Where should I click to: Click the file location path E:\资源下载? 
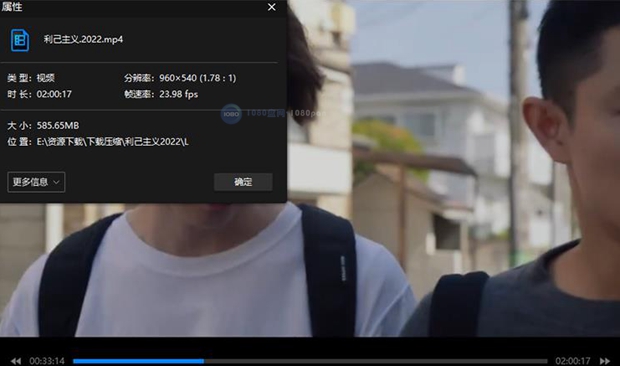click(113, 141)
